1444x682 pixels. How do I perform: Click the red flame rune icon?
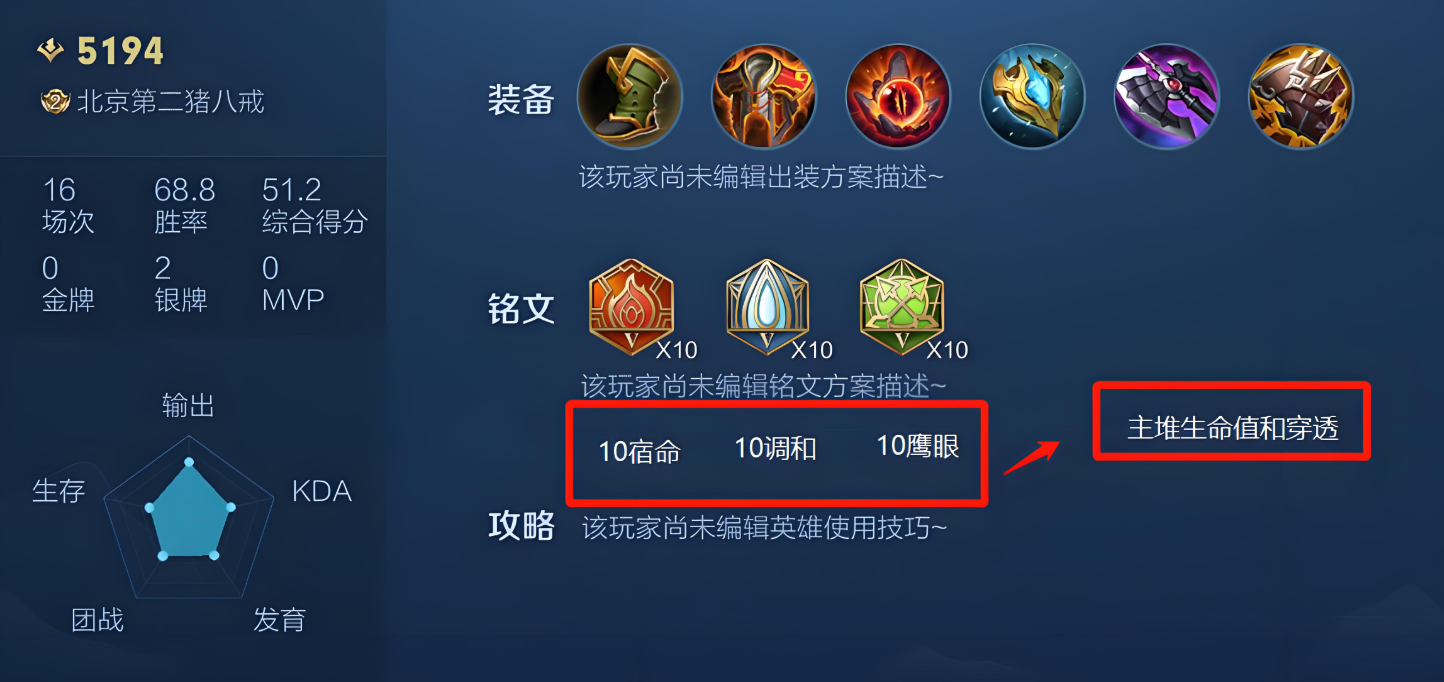click(x=632, y=307)
